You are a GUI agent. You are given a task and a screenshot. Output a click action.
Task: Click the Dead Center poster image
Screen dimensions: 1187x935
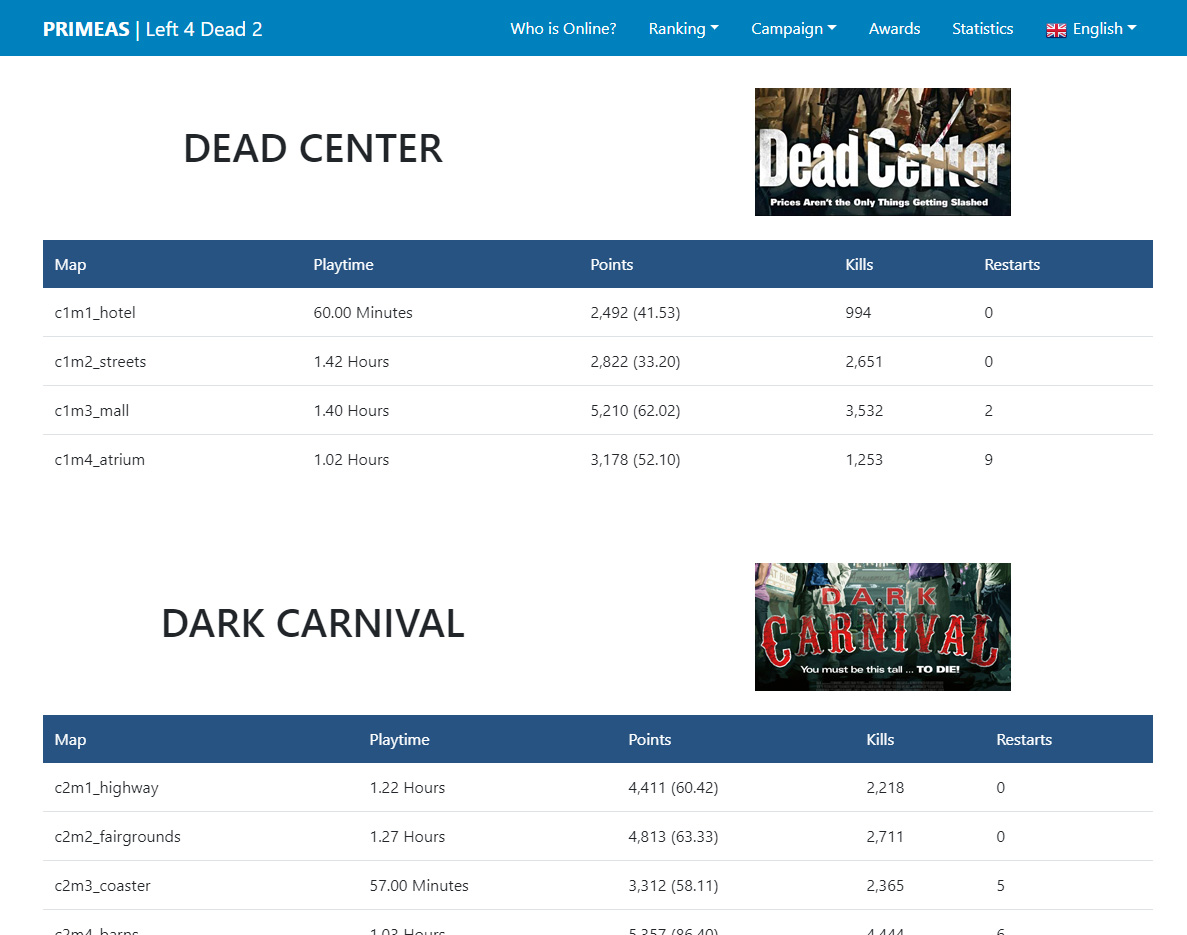coord(883,151)
